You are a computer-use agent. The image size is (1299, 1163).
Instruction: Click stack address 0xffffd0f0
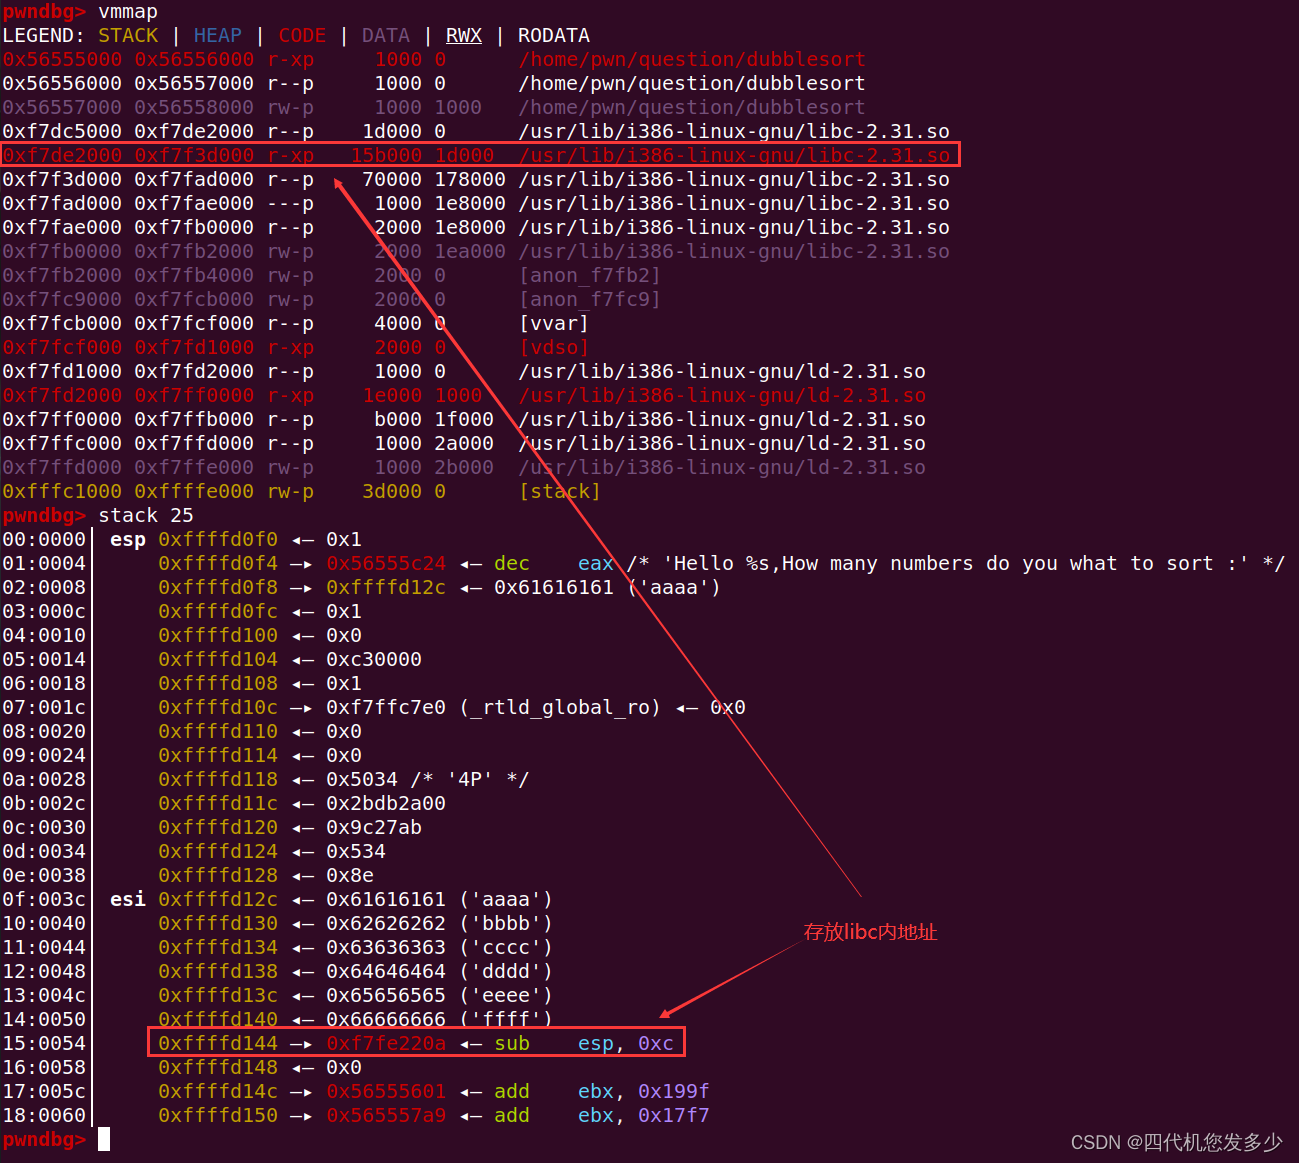(x=218, y=540)
